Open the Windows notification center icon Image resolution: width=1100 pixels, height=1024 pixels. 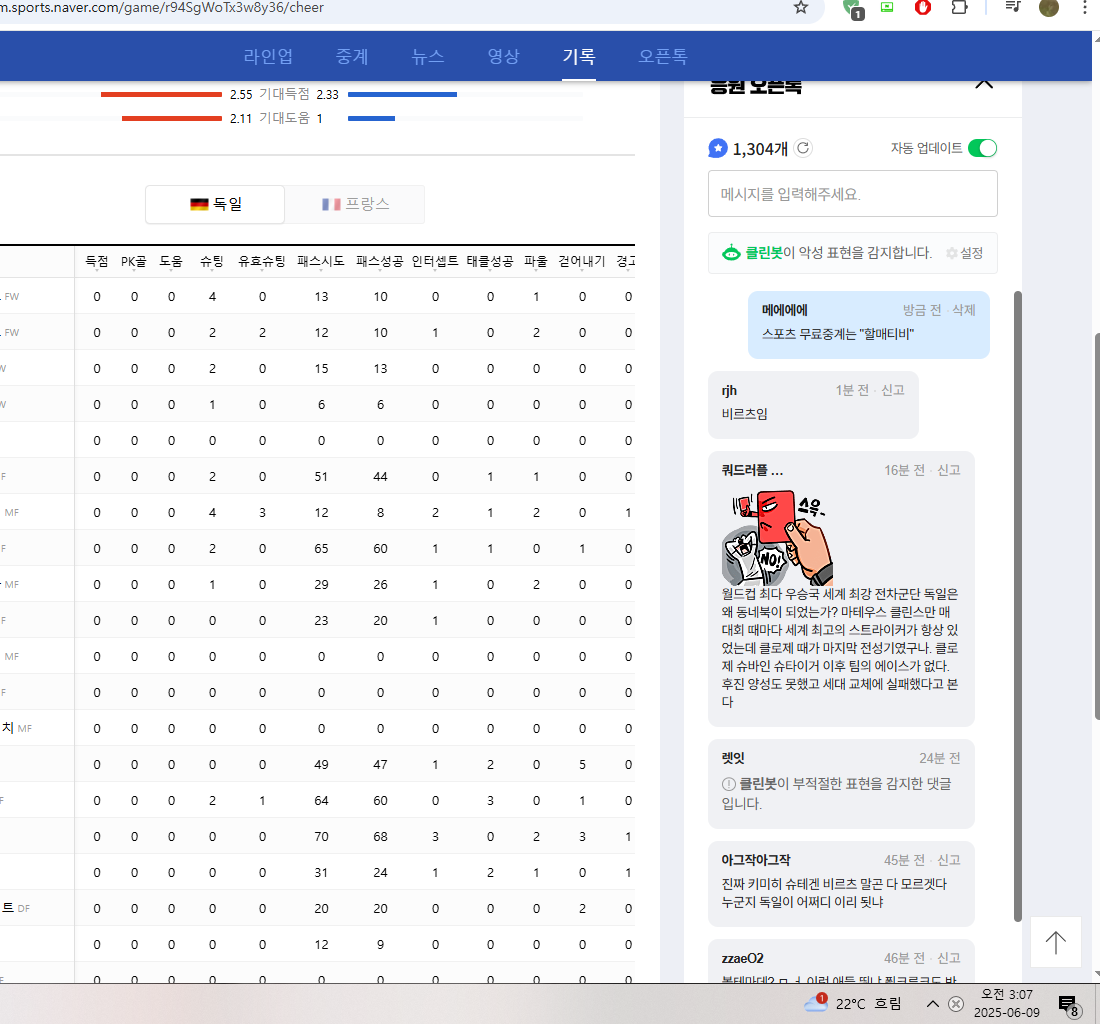pos(1068,1004)
